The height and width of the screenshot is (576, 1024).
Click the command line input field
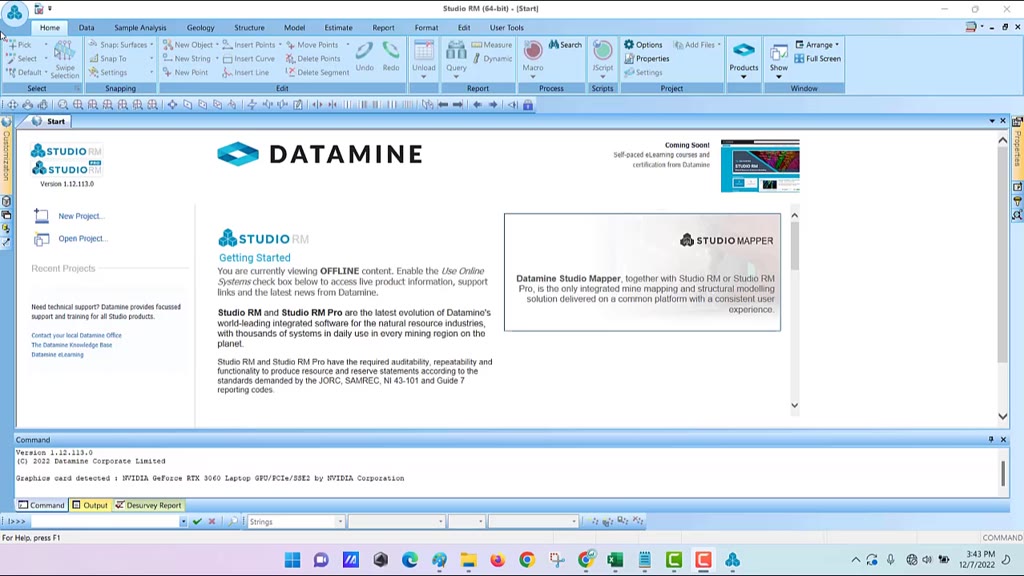point(104,521)
